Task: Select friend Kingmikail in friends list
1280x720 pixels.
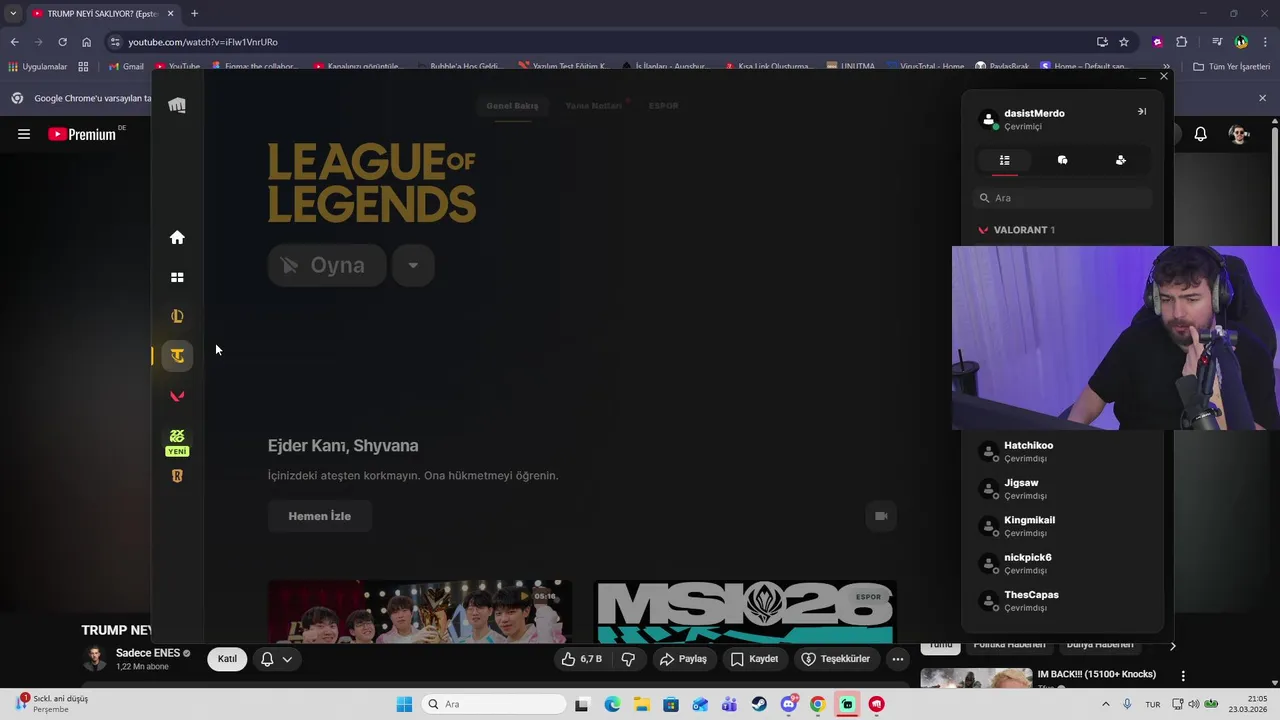Action: point(1062,526)
